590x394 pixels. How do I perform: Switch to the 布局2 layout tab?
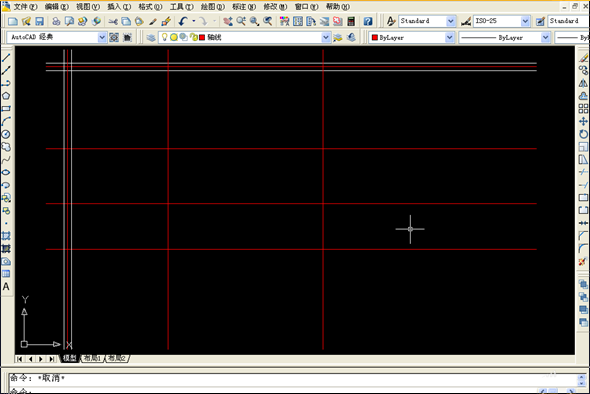pyautogui.click(x=117, y=358)
